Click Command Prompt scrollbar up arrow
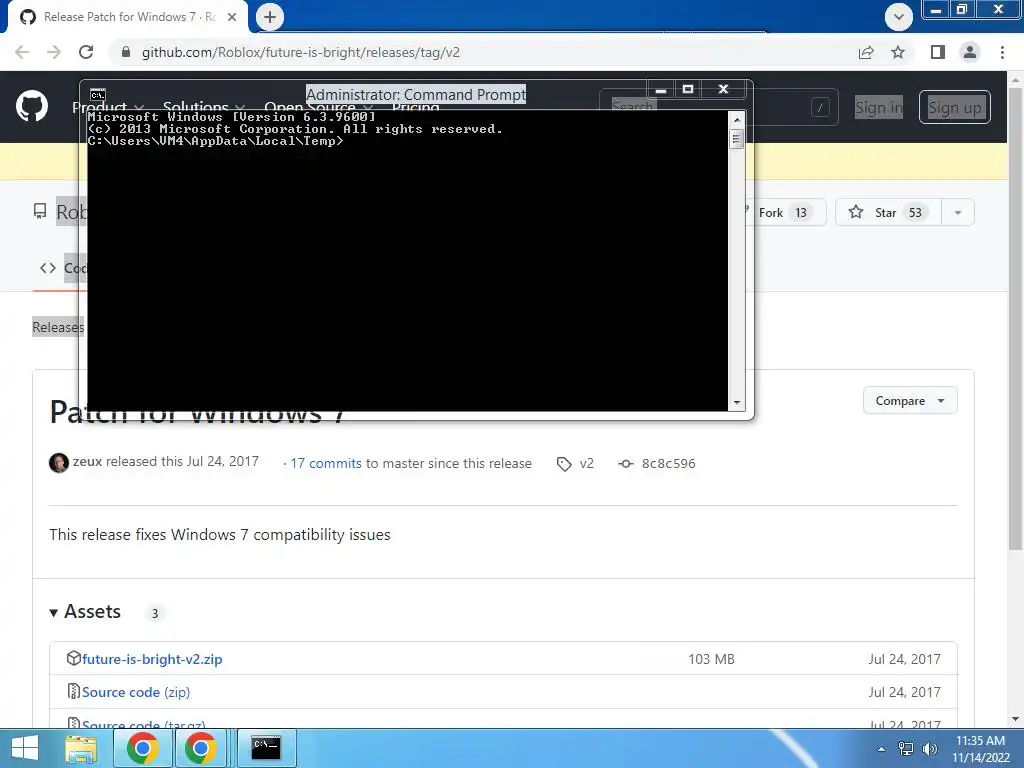 pyautogui.click(x=737, y=120)
